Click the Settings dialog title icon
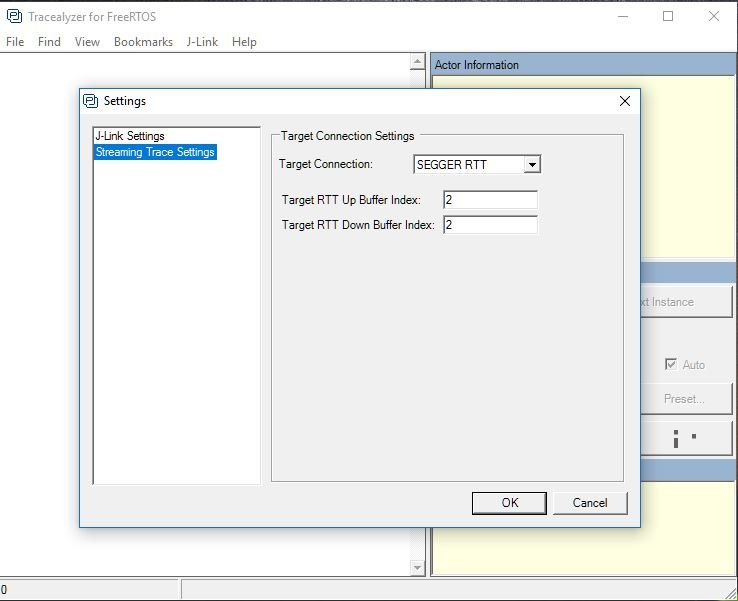The width and height of the screenshot is (738, 601). pos(91,101)
